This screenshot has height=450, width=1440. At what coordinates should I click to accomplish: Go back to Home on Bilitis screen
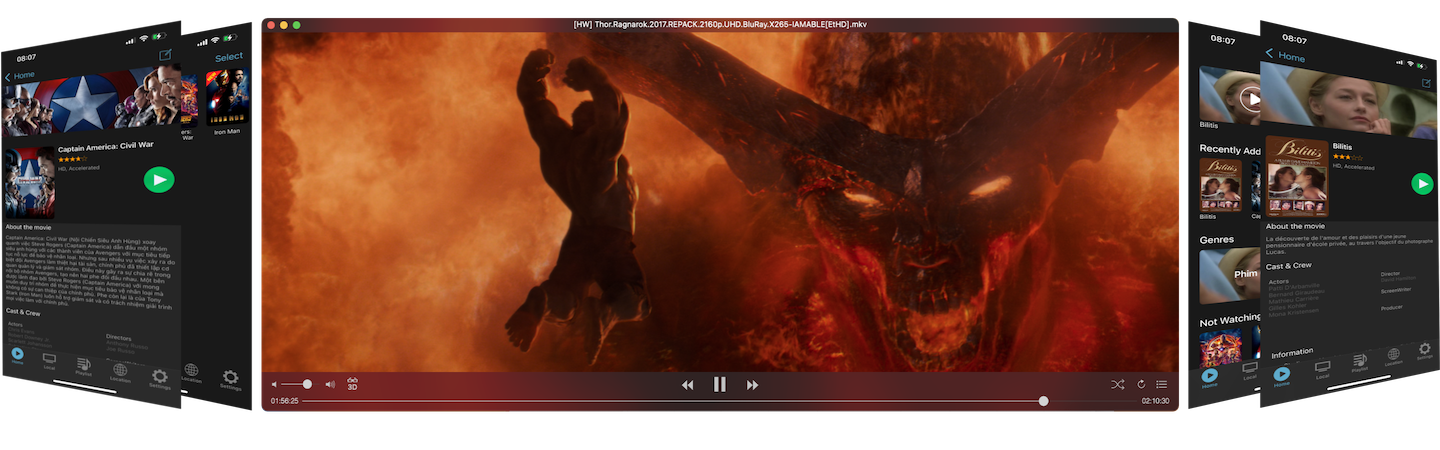pos(1285,56)
